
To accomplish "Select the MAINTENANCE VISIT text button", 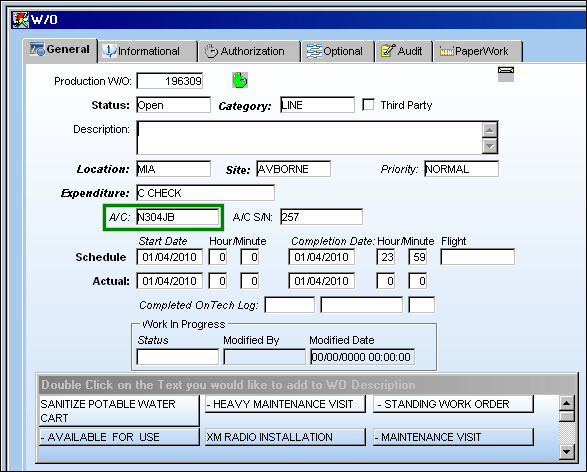I will [453, 437].
